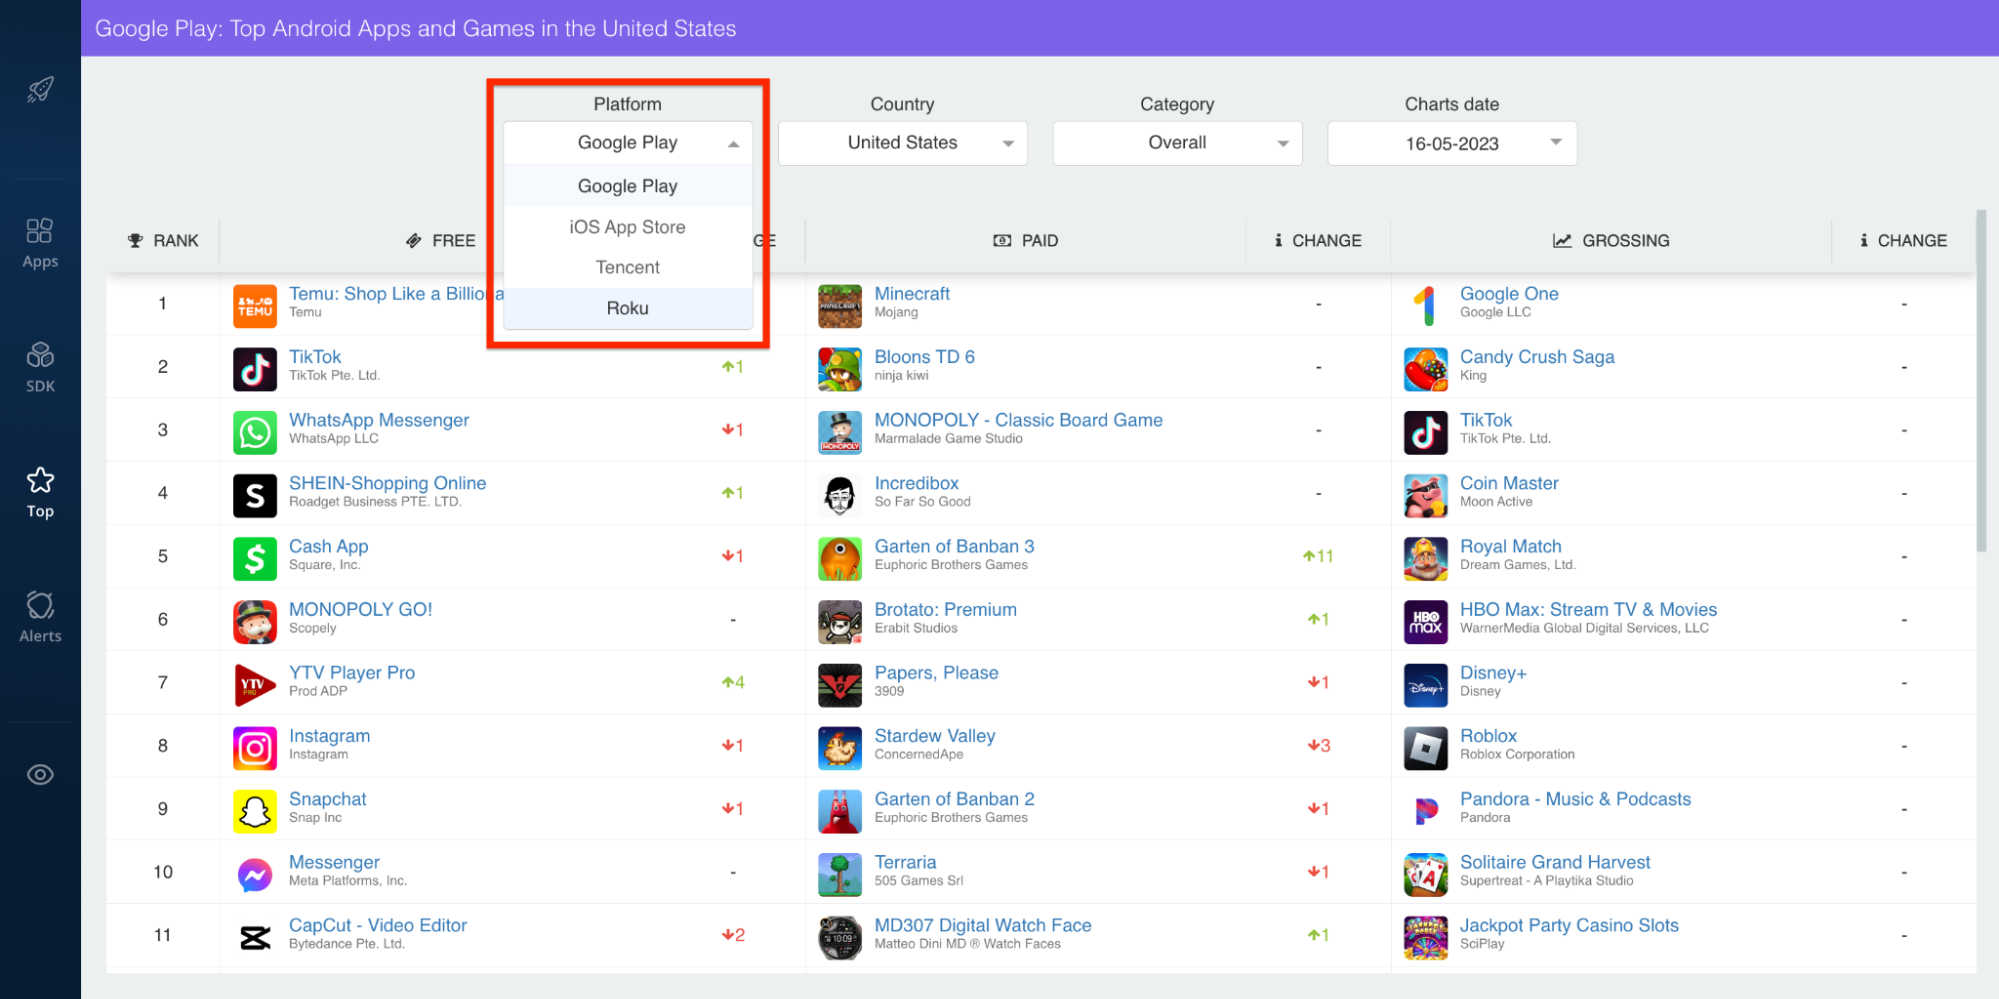
Task: Click the vertical scrollbar of the chart table
Action: pos(1981,380)
